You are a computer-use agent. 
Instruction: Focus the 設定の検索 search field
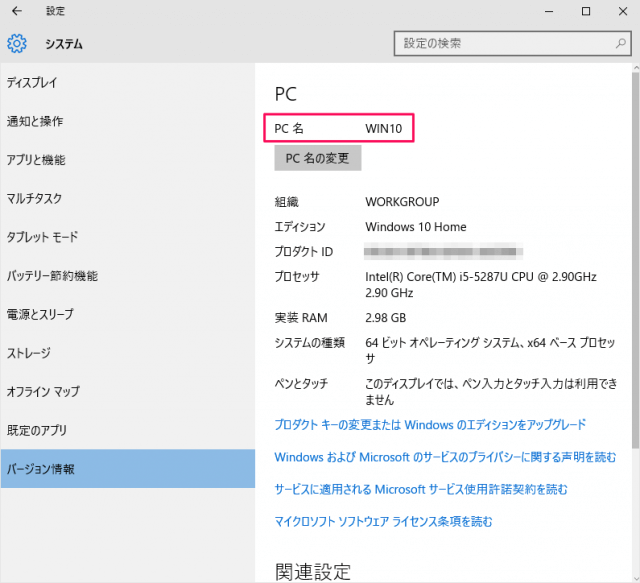pos(512,43)
